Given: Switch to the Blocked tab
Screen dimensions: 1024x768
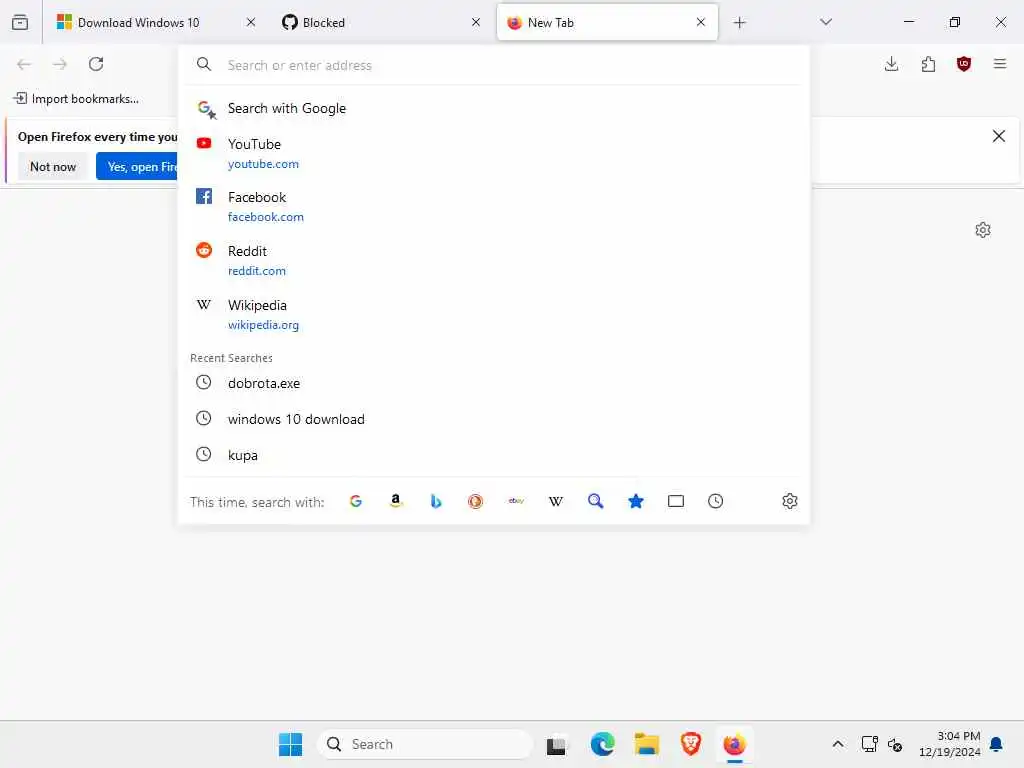Looking at the screenshot, I should pos(377,22).
